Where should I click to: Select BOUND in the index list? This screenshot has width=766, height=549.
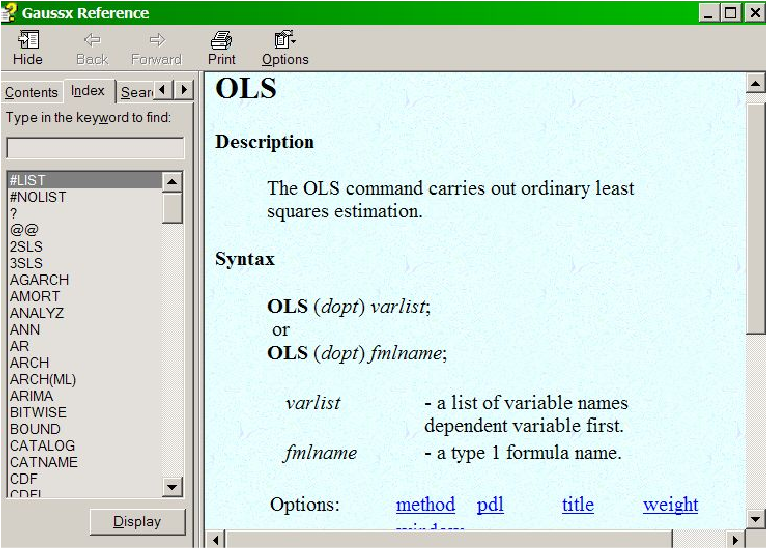click(85, 428)
